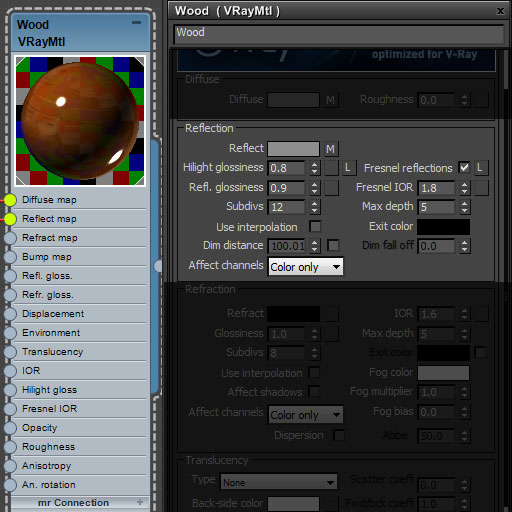Collapse the Wood node with minus icon
This screenshot has height=512, width=512.
(136, 23)
